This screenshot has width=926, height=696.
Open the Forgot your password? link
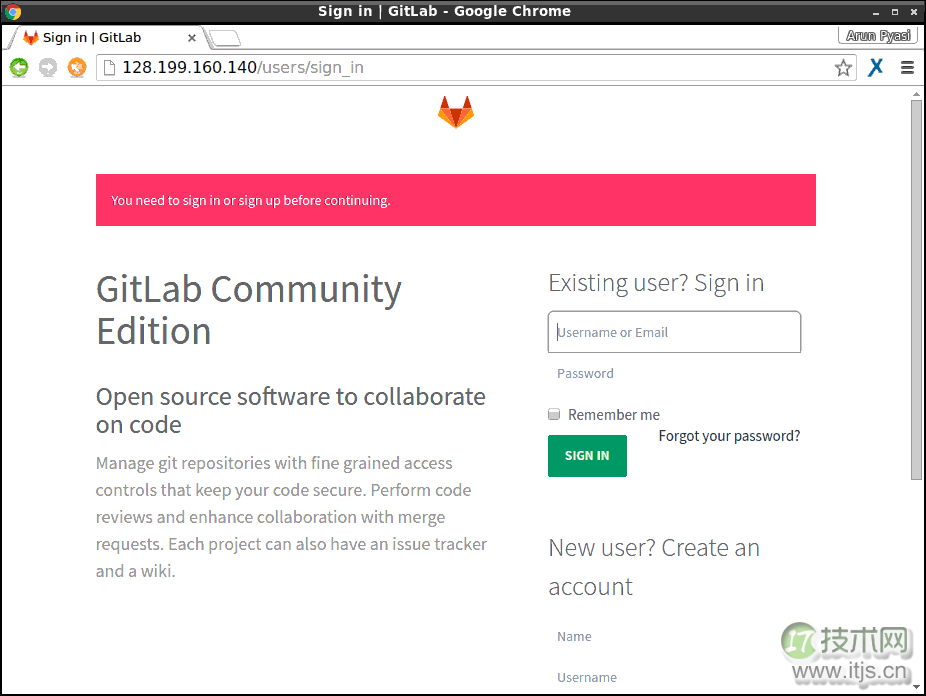pyautogui.click(x=729, y=436)
